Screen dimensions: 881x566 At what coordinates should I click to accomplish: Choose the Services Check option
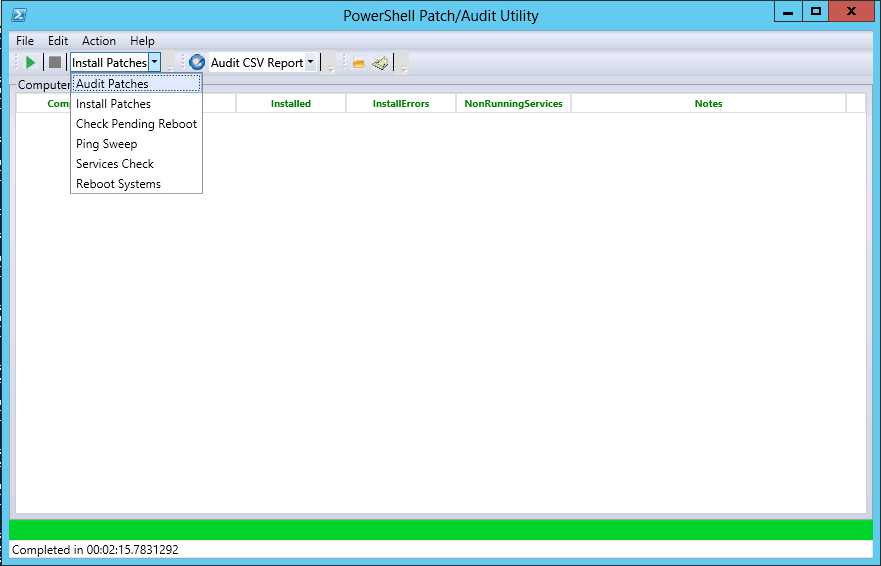point(115,164)
